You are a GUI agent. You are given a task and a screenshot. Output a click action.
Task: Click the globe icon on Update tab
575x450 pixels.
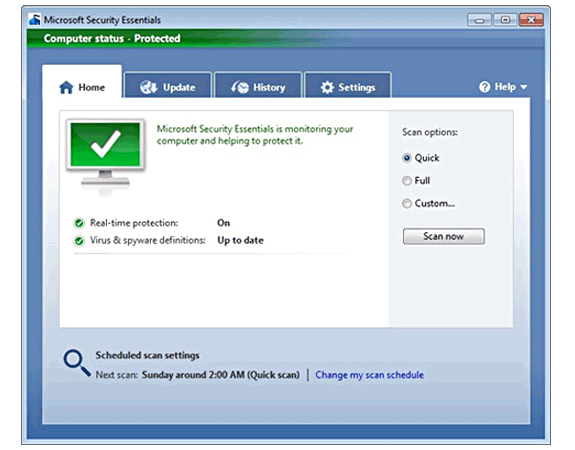pos(149,87)
